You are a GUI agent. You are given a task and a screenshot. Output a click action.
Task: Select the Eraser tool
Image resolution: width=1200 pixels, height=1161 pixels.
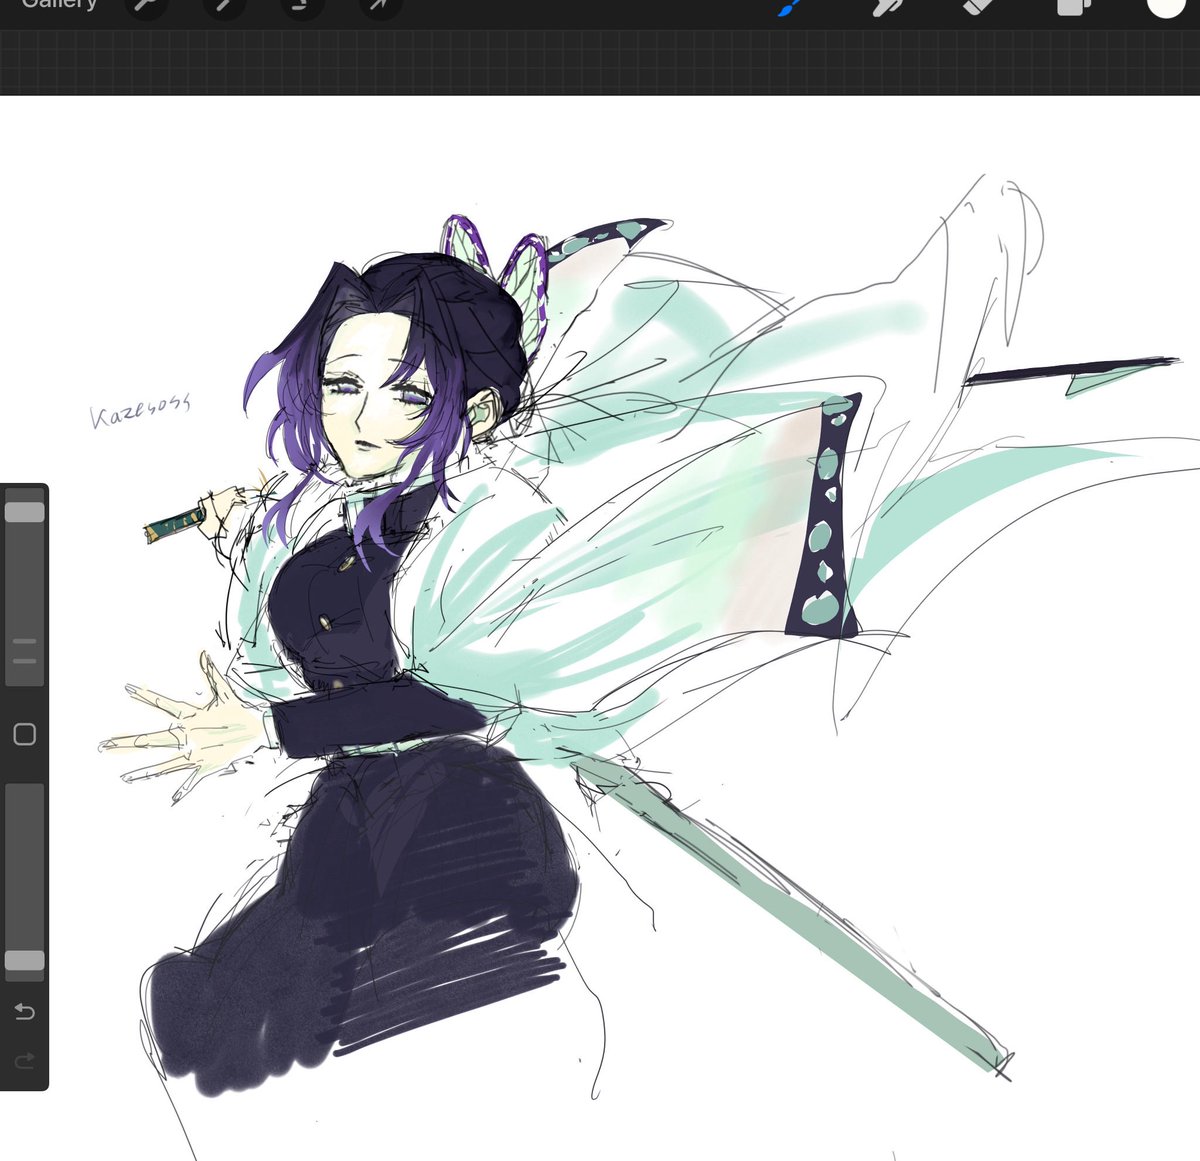click(977, 6)
